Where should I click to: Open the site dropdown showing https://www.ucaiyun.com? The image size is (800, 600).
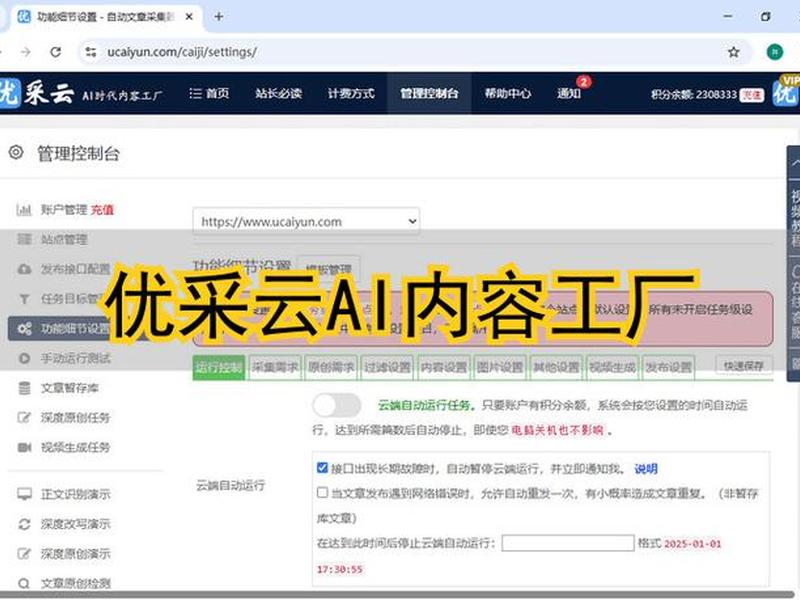tap(306, 221)
